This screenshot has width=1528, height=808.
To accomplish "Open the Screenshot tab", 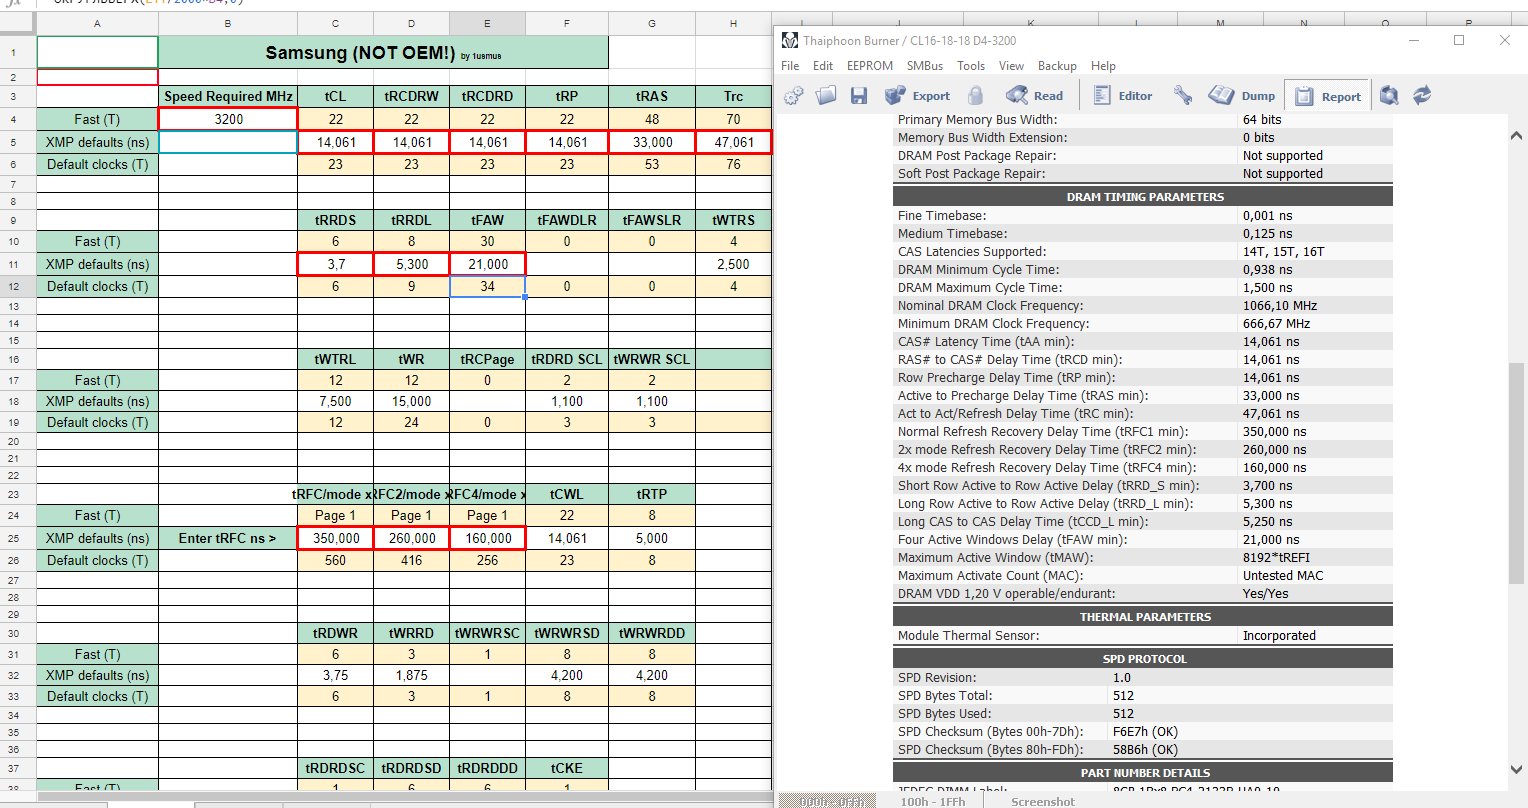I will 1042,801.
